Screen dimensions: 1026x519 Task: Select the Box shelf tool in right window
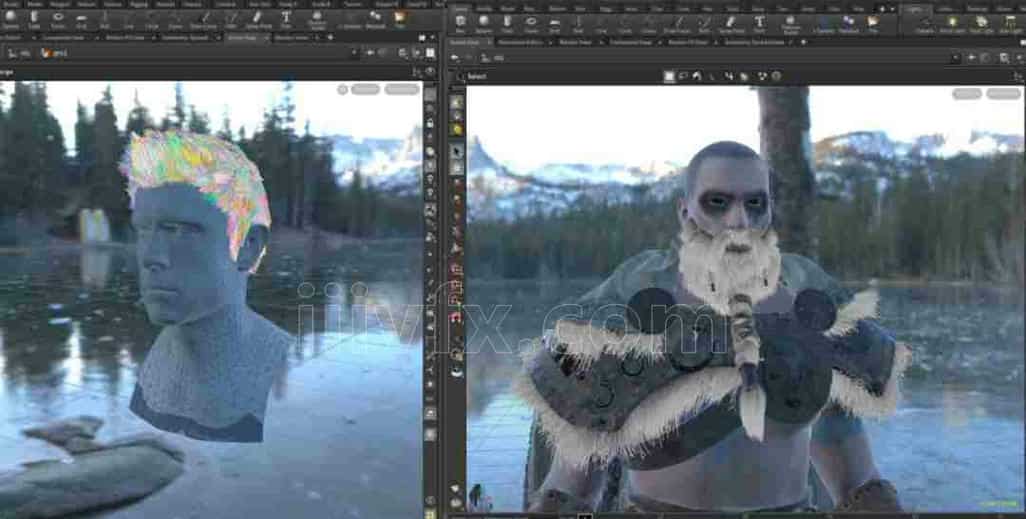coord(461,24)
